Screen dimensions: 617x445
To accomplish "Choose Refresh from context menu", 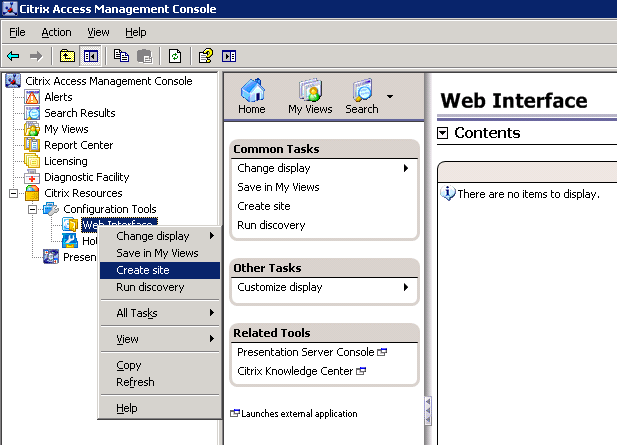I will point(160,382).
